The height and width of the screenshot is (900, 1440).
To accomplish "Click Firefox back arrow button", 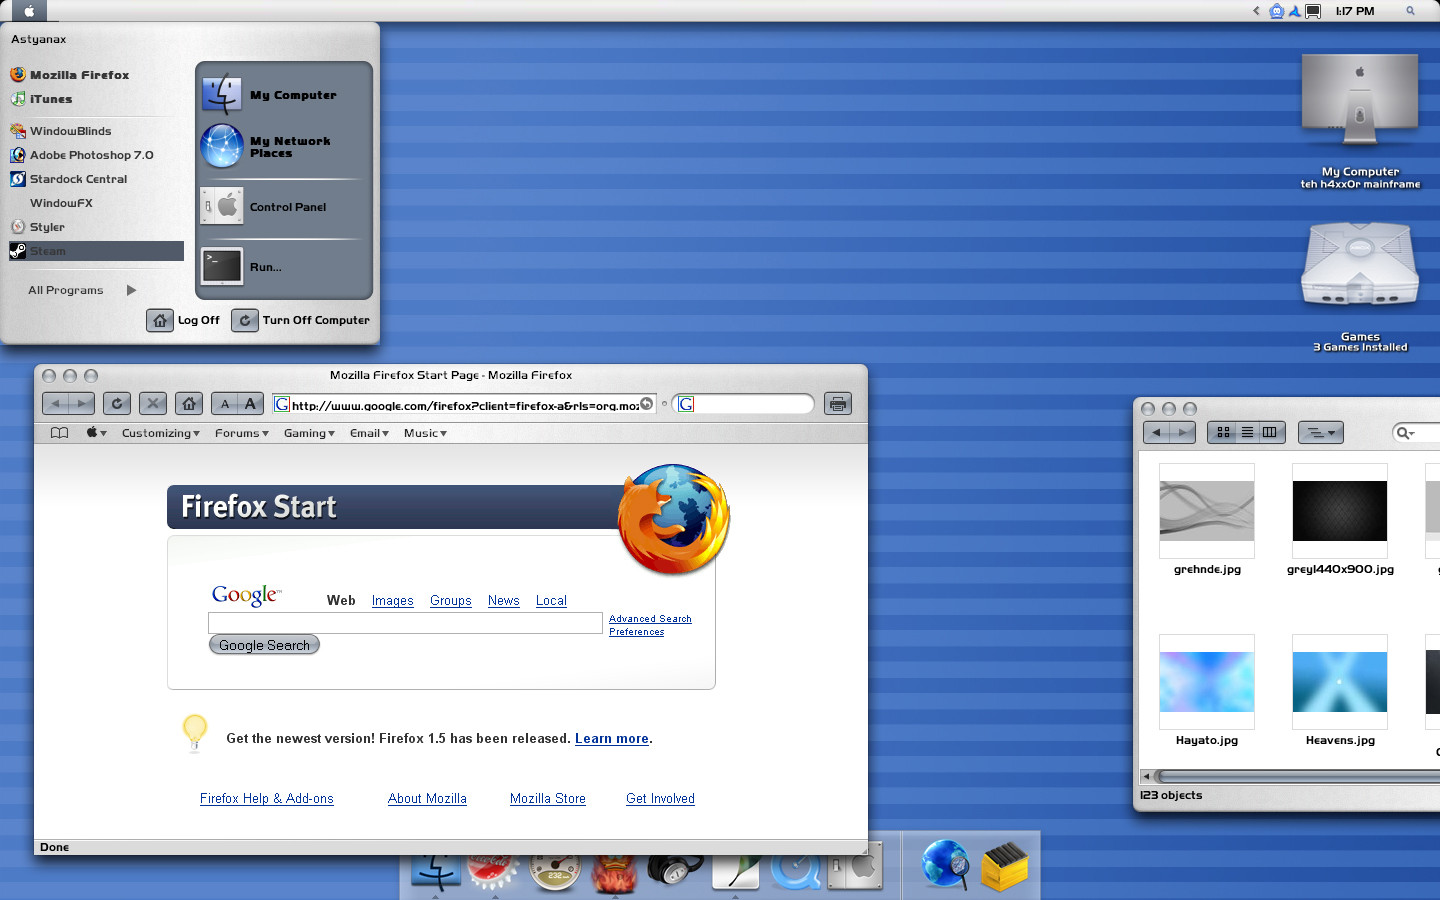I will pos(56,404).
